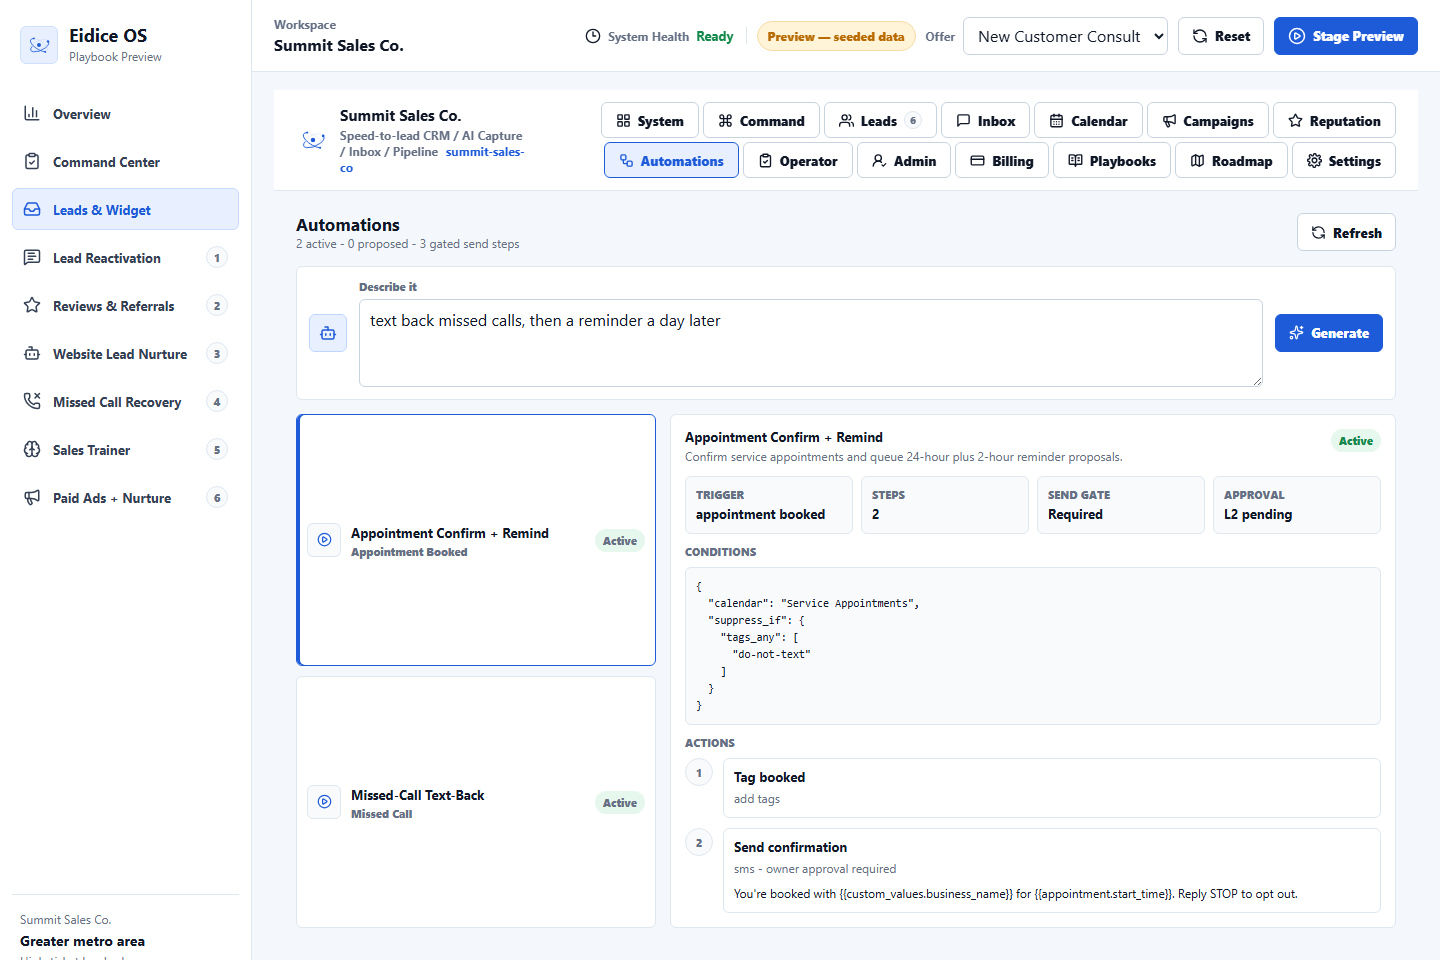
Task: Switch to the Inbox tab
Action: point(986,121)
